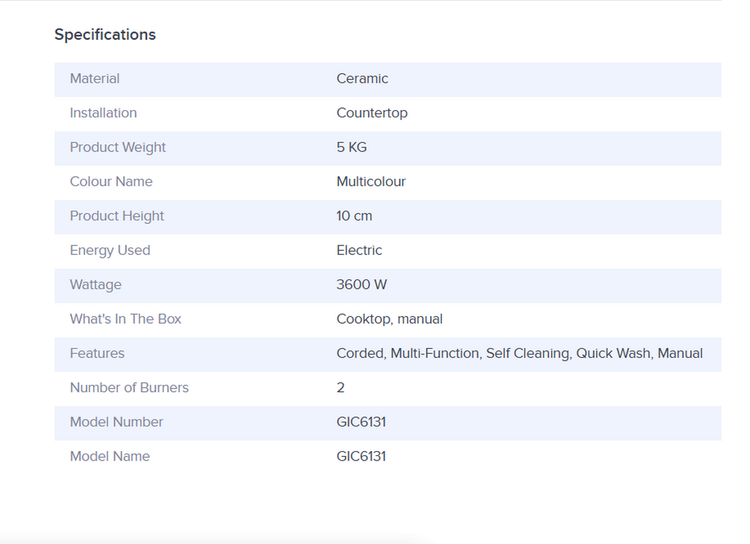Screen dimensions: 750x544
Task: Click the 5 KG weight value
Action: click(352, 147)
